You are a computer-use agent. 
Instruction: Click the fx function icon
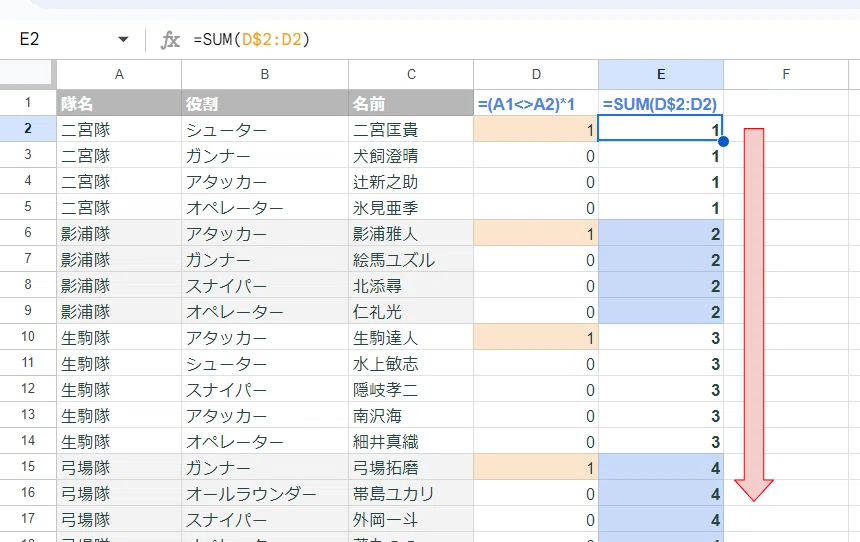170,39
